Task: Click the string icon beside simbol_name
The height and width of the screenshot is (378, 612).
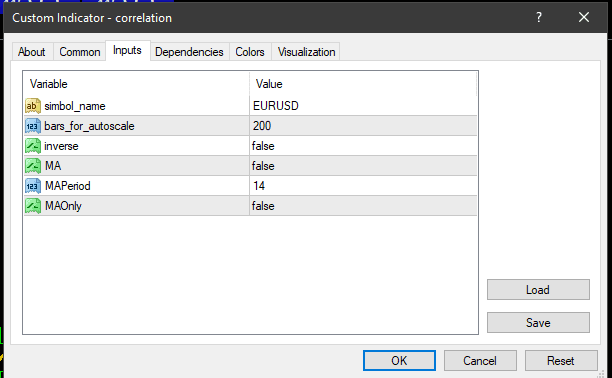Action: [33, 106]
